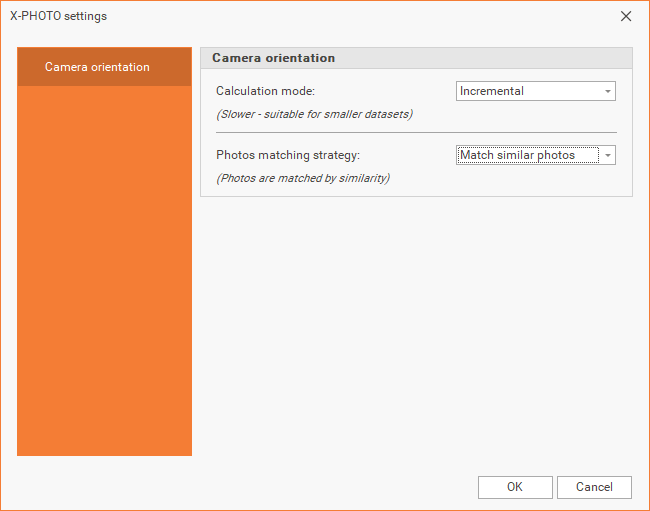Viewport: 650px width, 511px height.
Task: Click the "Incremental" value text
Action: tap(492, 91)
